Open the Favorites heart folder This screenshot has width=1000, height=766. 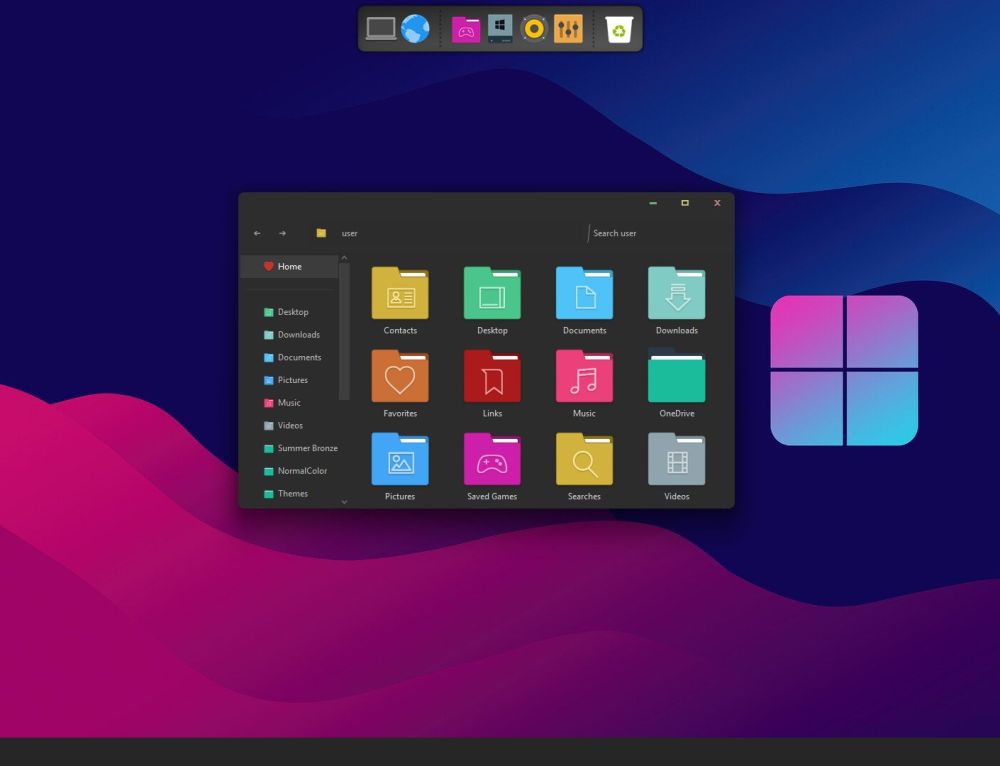click(400, 379)
